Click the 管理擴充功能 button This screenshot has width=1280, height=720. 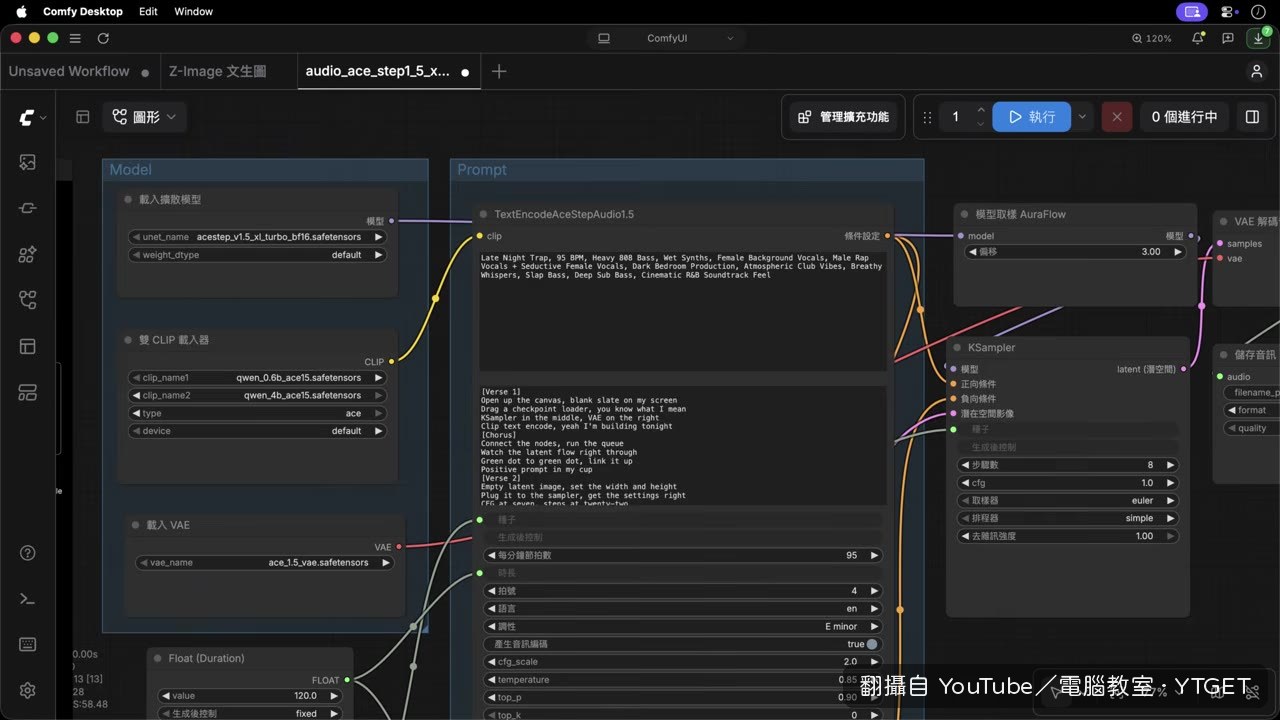pyautogui.click(x=843, y=117)
